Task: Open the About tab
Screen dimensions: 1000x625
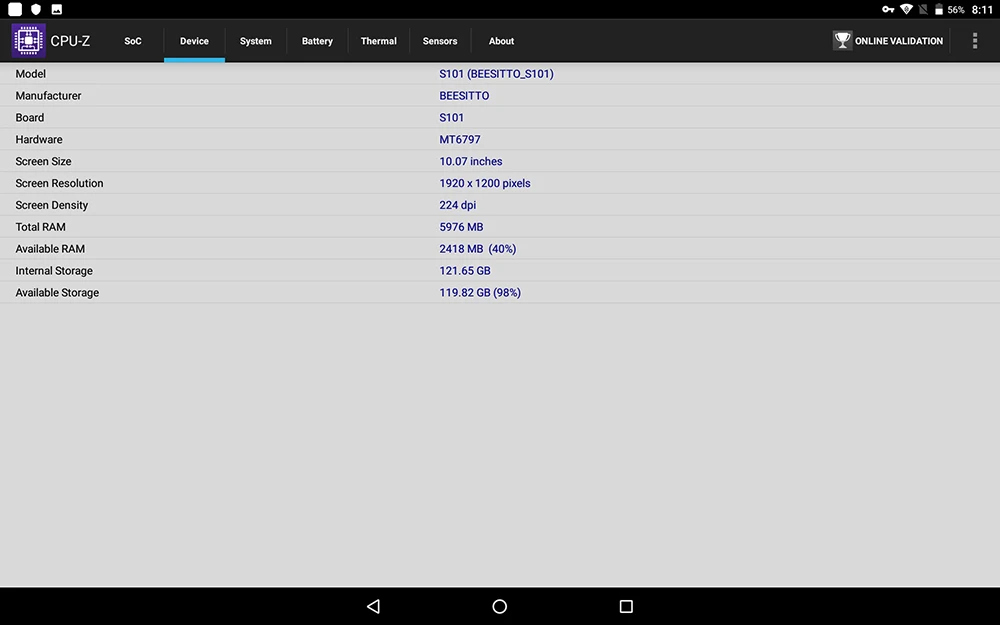Action: tap(501, 41)
